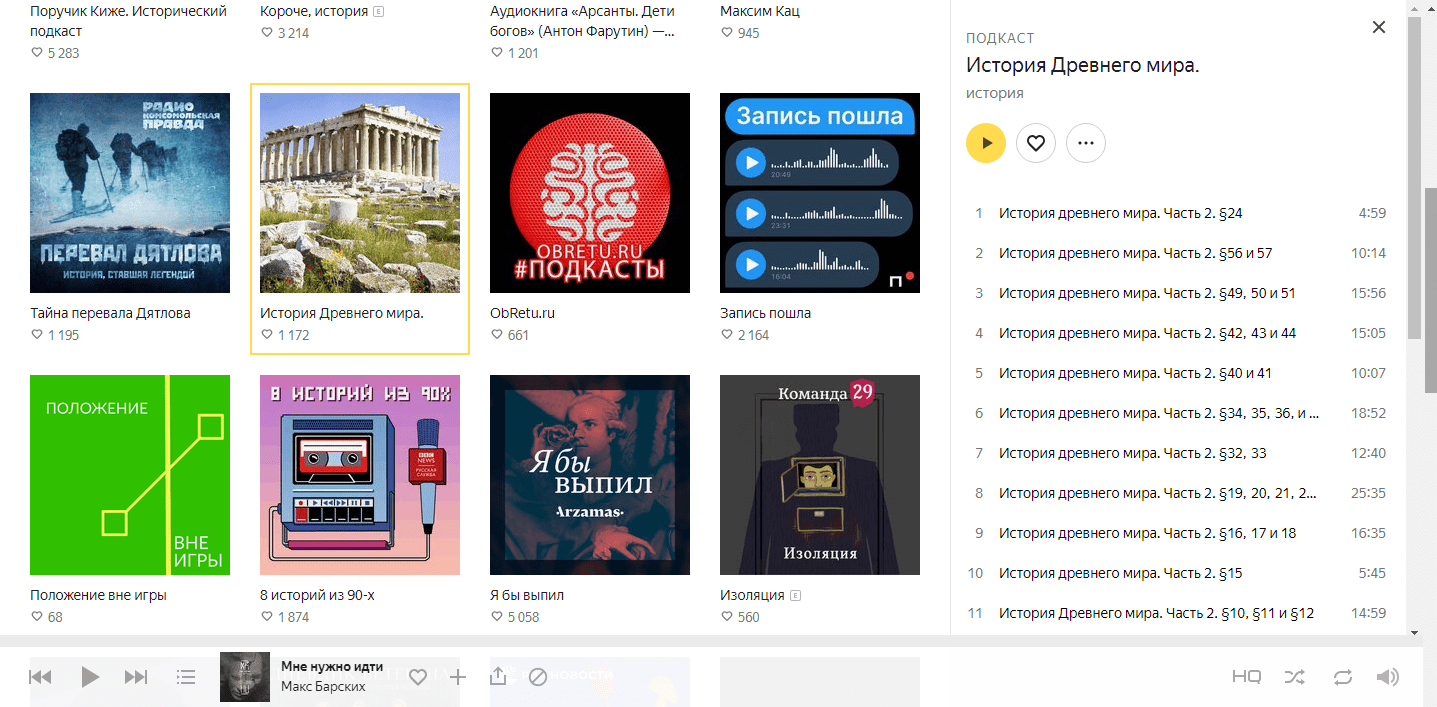
Task: Skip to the next track
Action: 136,677
